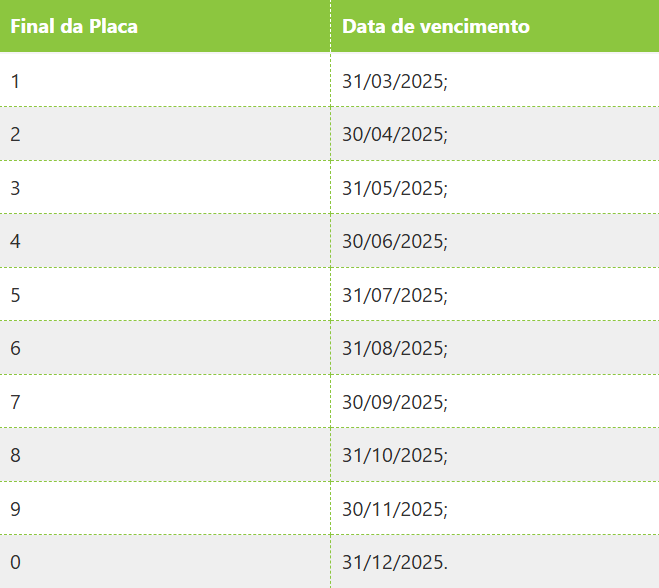Select the date 30/09/2025 cell
659x588 pixels.
click(x=495, y=401)
